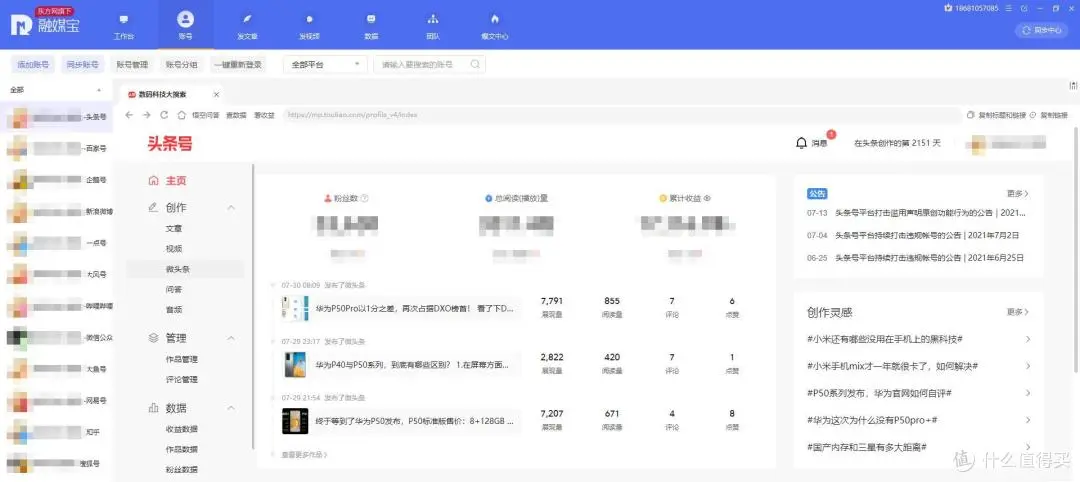The image size is (1080, 482).
Task: Open the 消息 bell notifications
Action: pyautogui.click(x=801, y=143)
